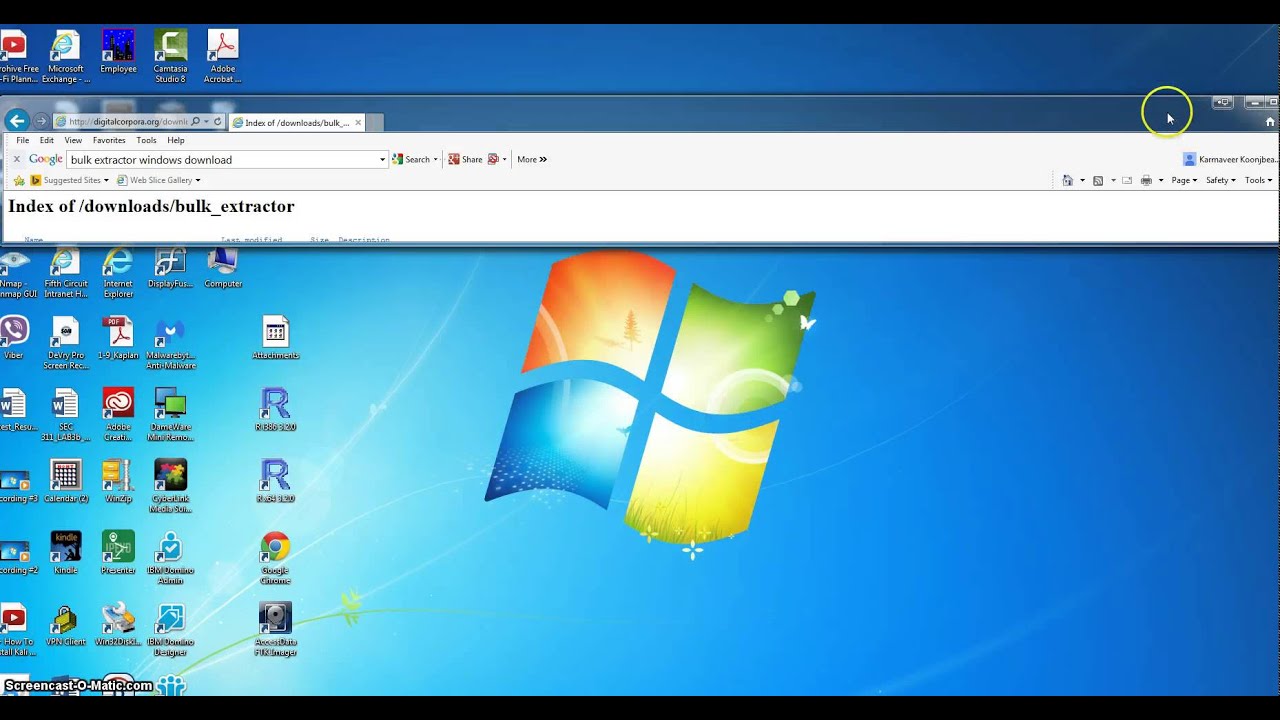This screenshot has height=720, width=1280.
Task: Open address bar autocomplete dropdown arrow
Action: click(x=206, y=122)
